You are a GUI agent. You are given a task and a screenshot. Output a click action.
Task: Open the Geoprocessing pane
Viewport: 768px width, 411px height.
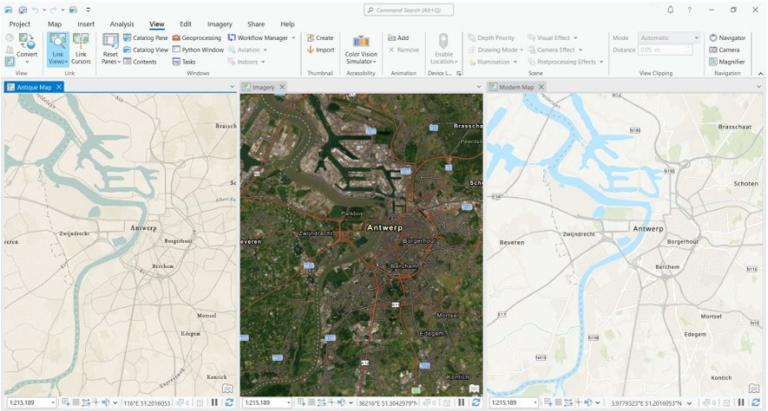(197, 38)
